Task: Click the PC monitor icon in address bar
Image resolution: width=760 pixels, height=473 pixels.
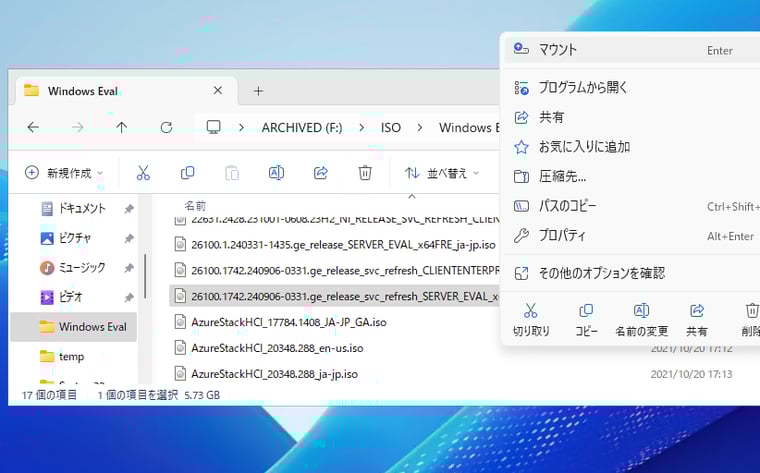Action: pyautogui.click(x=213, y=127)
